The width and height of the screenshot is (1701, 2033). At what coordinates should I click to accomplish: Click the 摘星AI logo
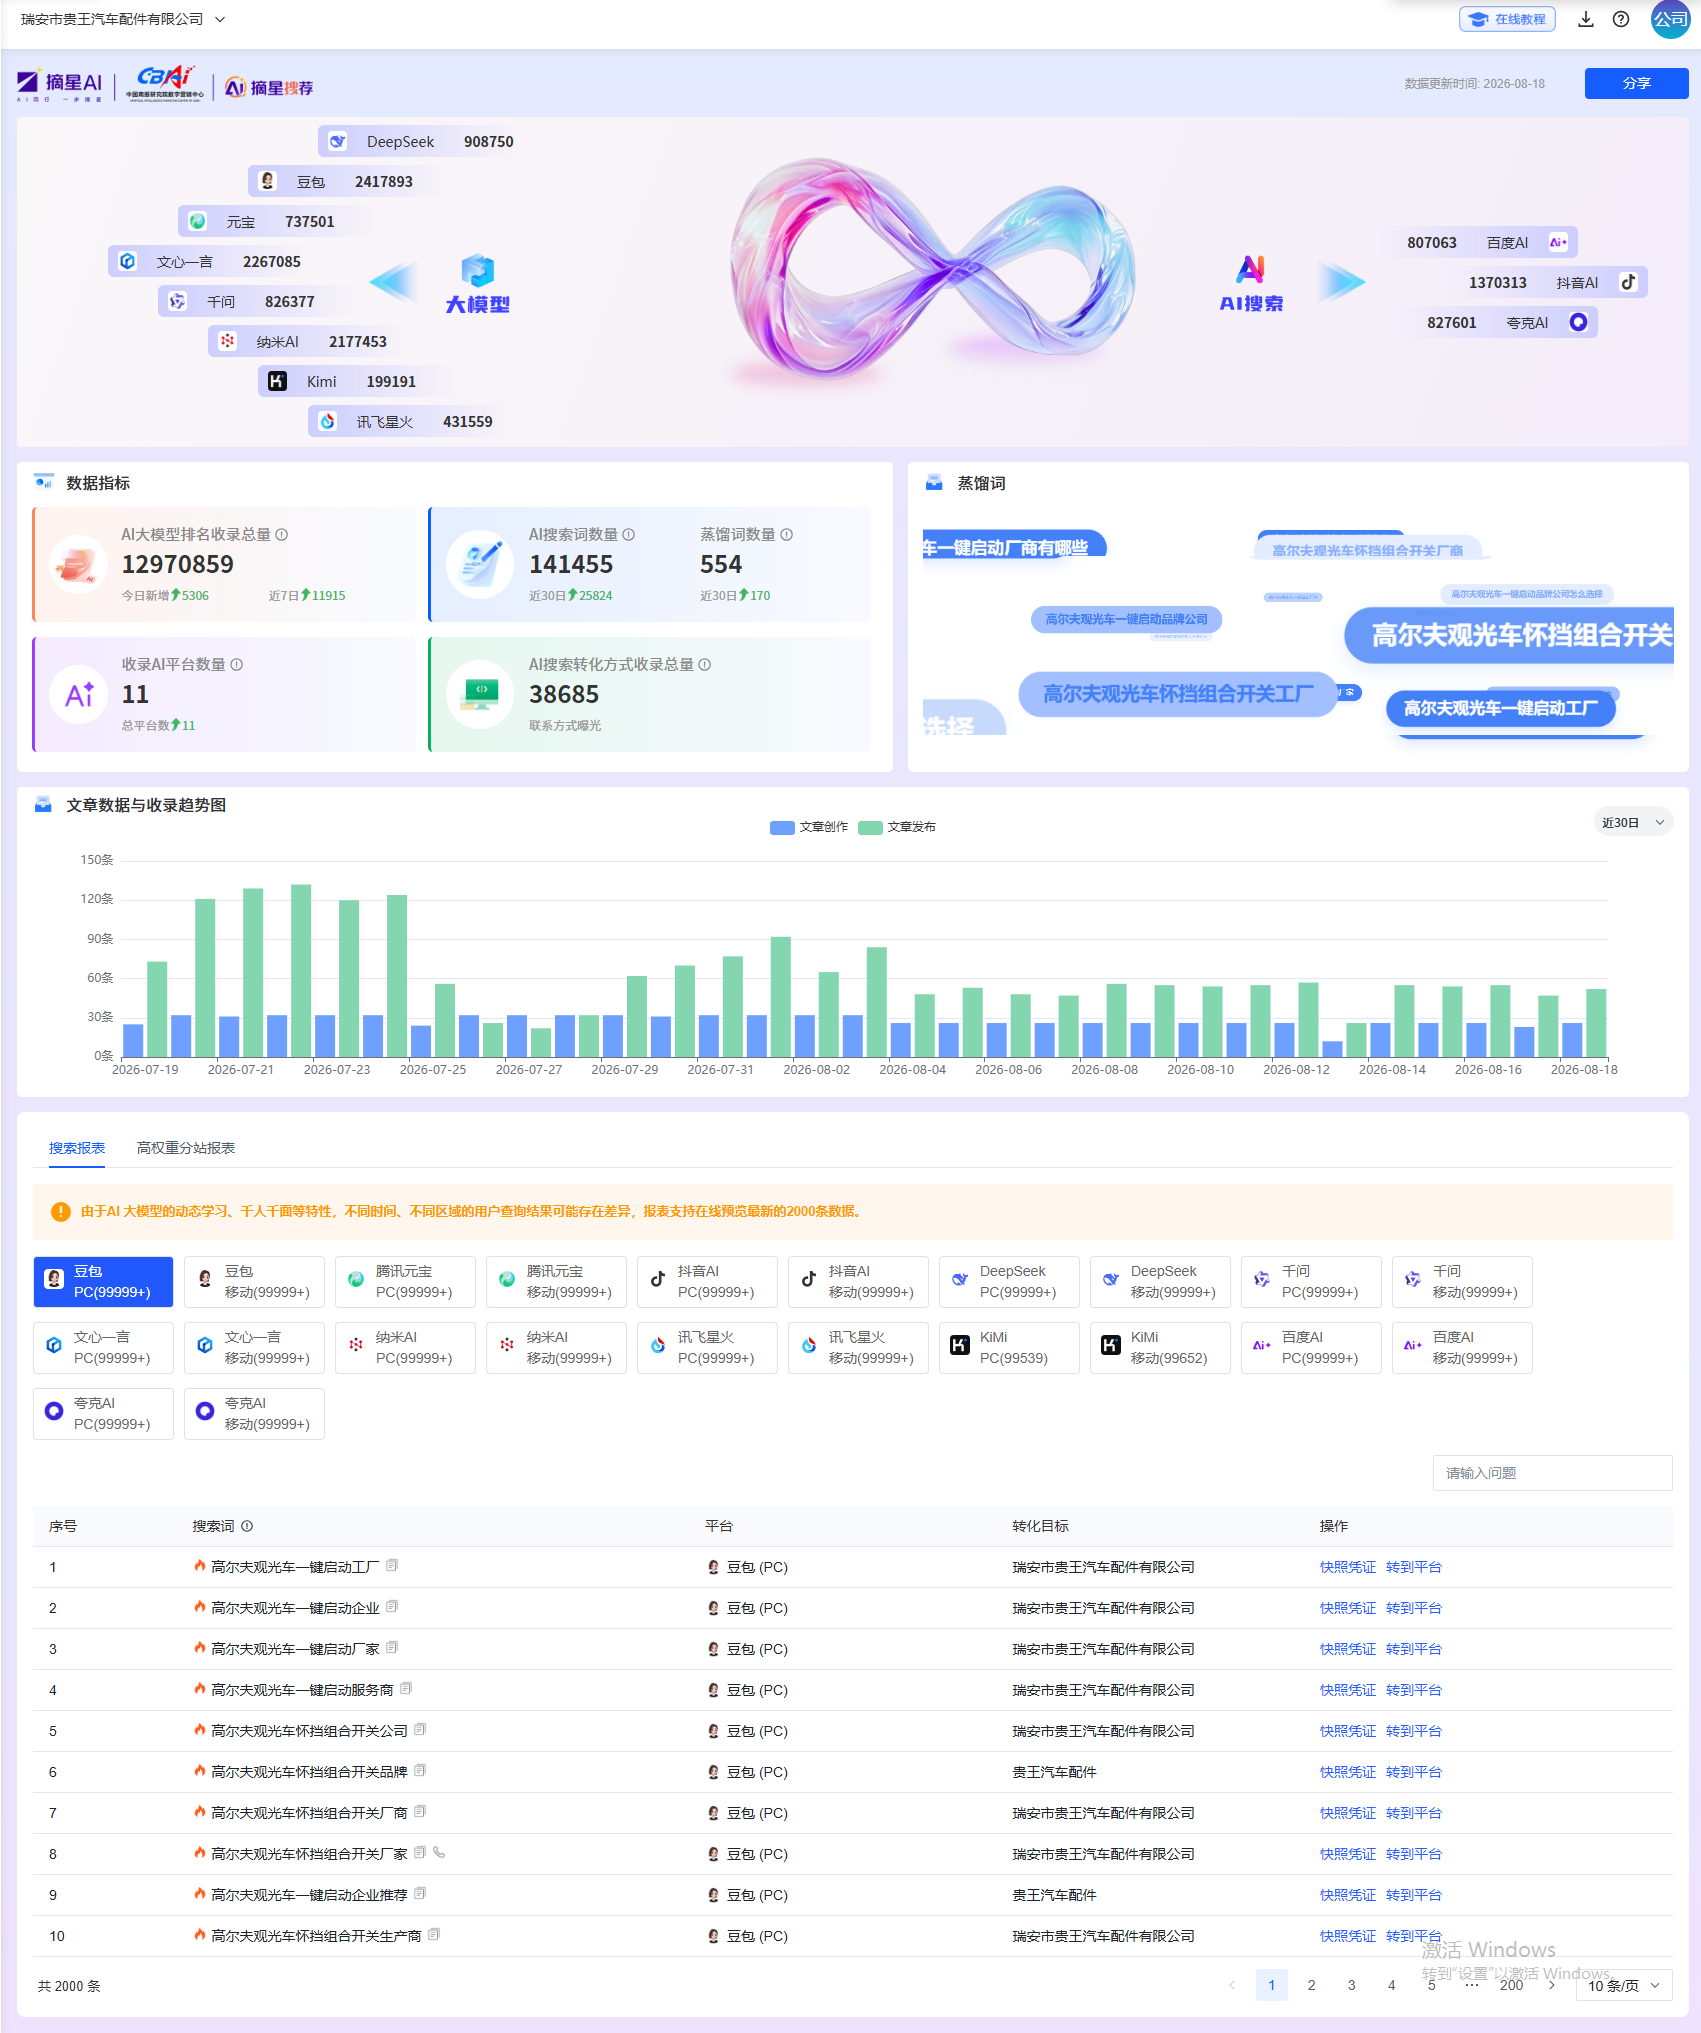(x=59, y=86)
